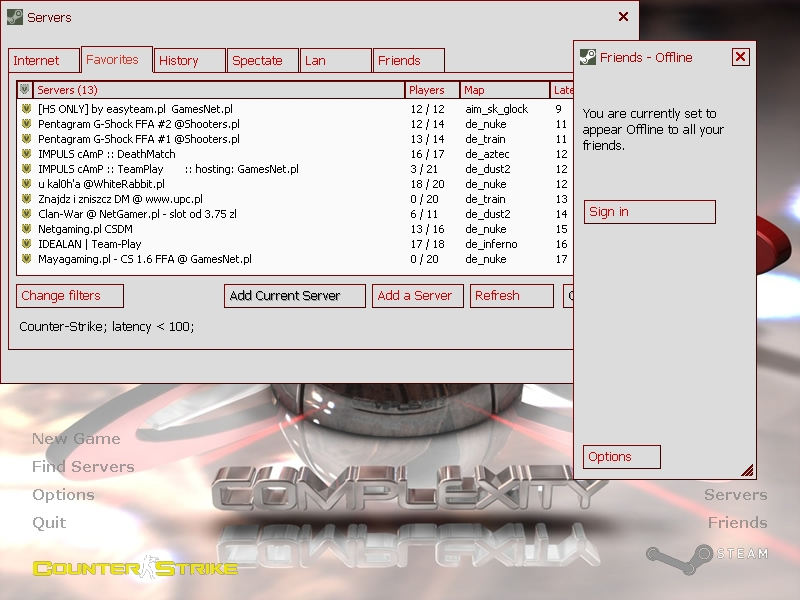Click shield icon of Znajdz i zniszcz DM
Screen dimensions: 800x600
pos(27,199)
